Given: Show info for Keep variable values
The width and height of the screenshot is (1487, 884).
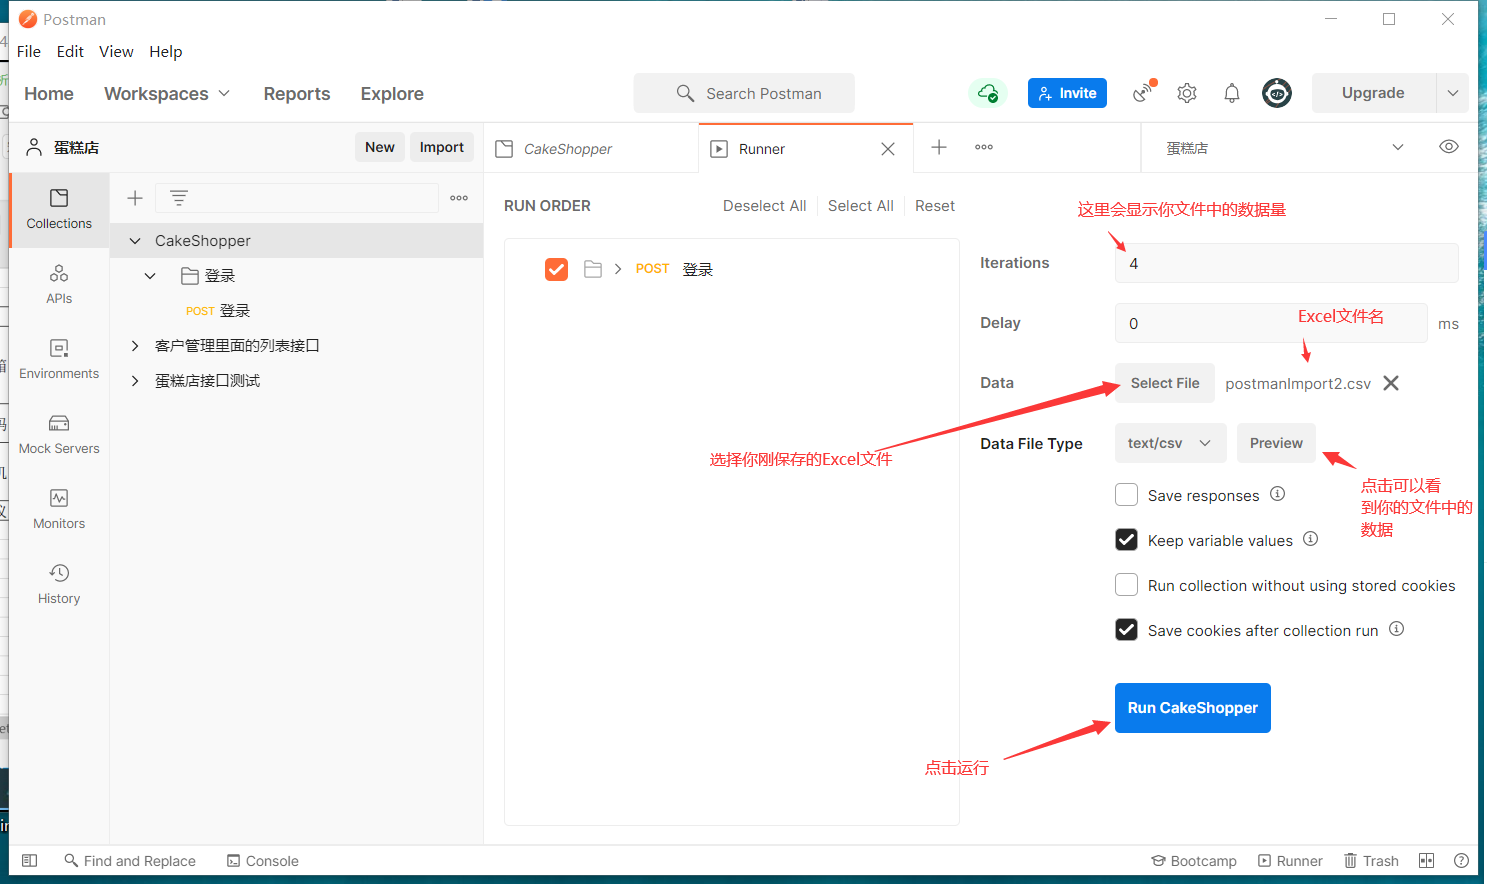Looking at the screenshot, I should tap(1311, 539).
